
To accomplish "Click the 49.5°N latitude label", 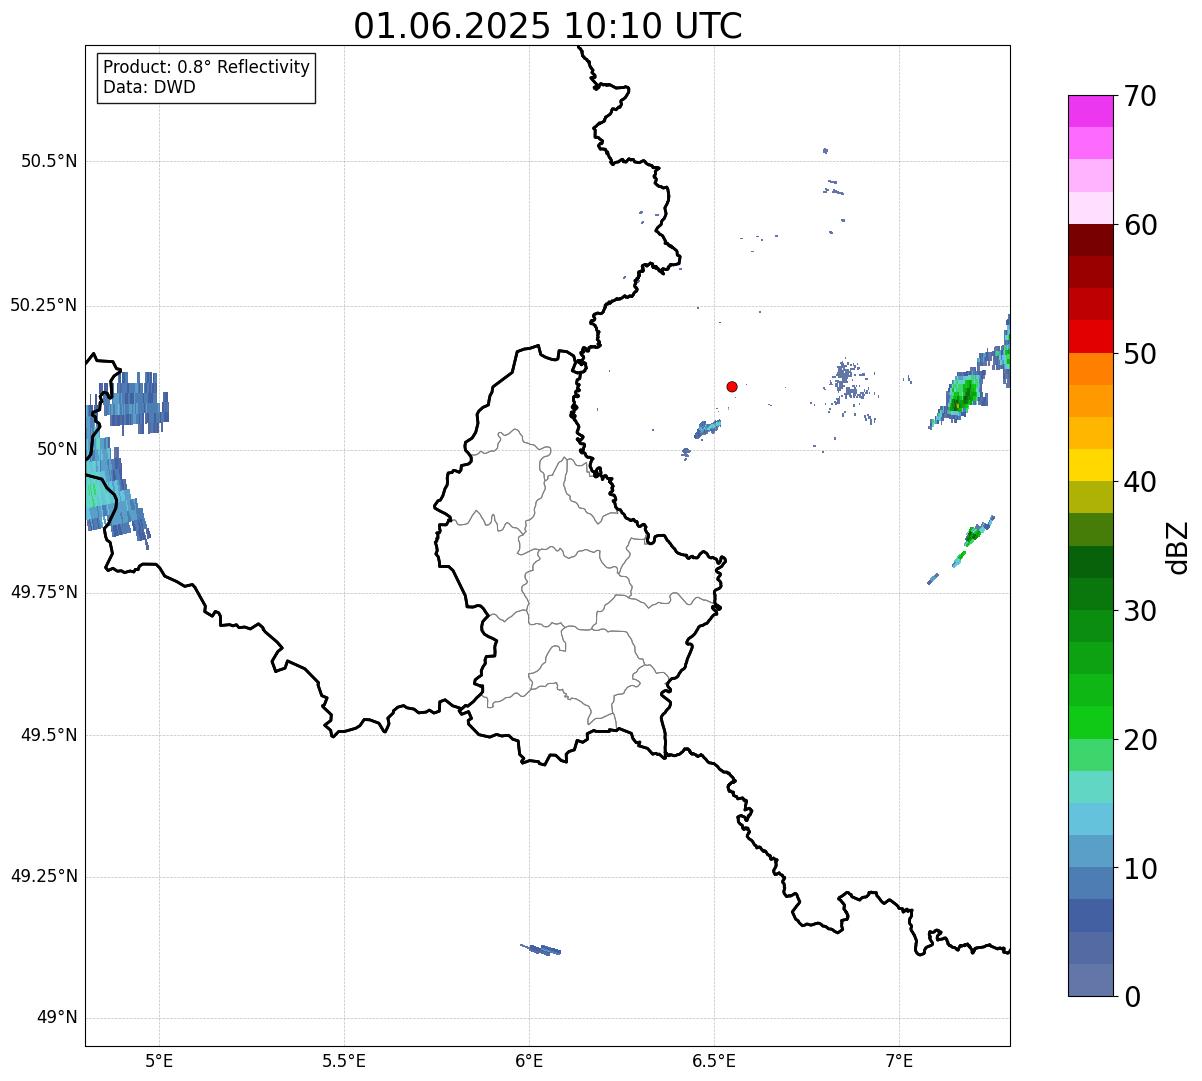I will click(49, 735).
